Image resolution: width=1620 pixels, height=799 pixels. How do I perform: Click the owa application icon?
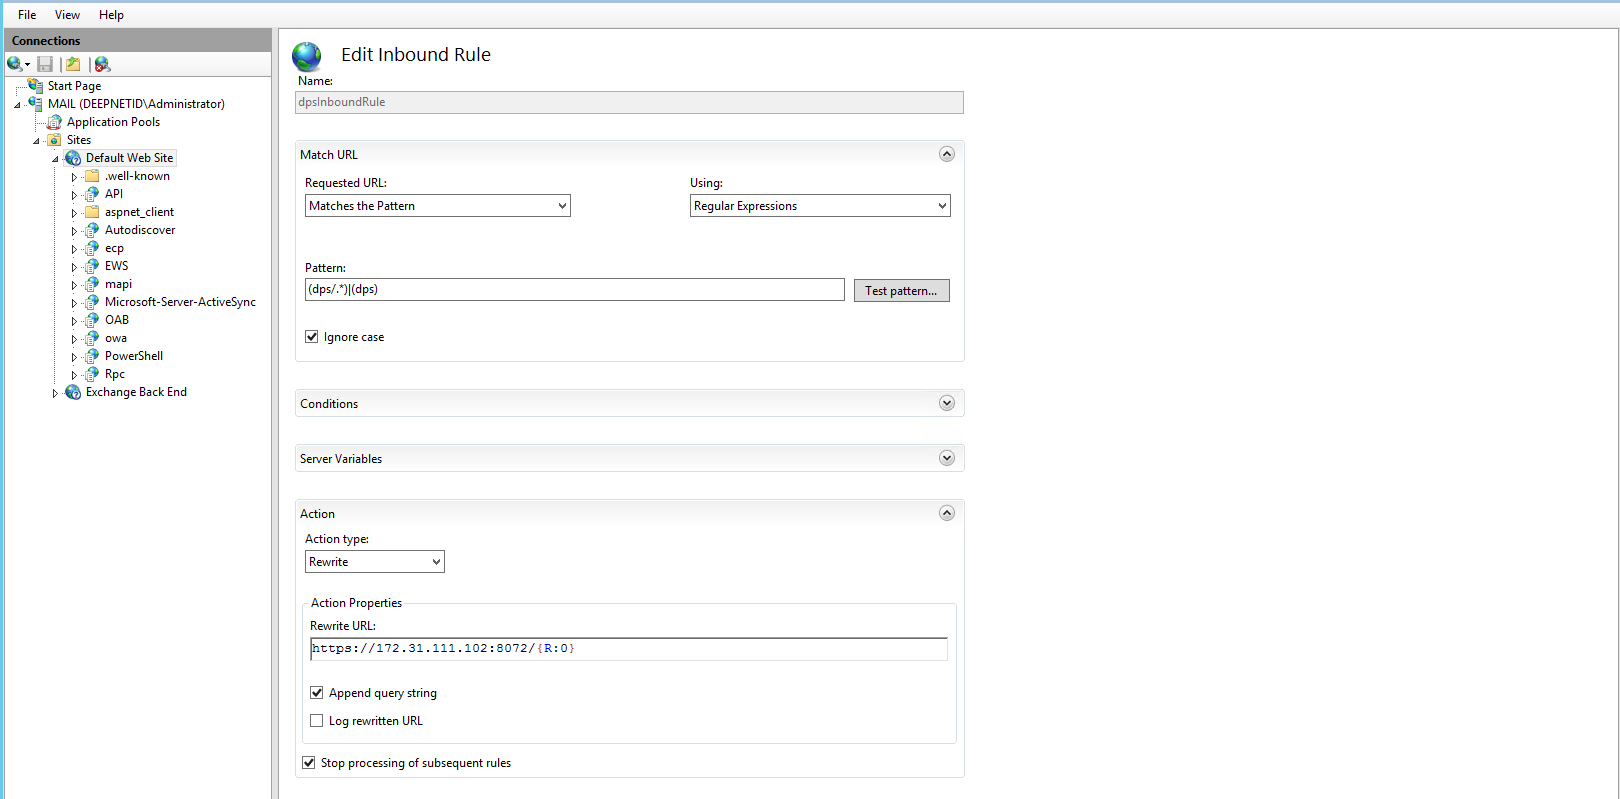coord(92,338)
